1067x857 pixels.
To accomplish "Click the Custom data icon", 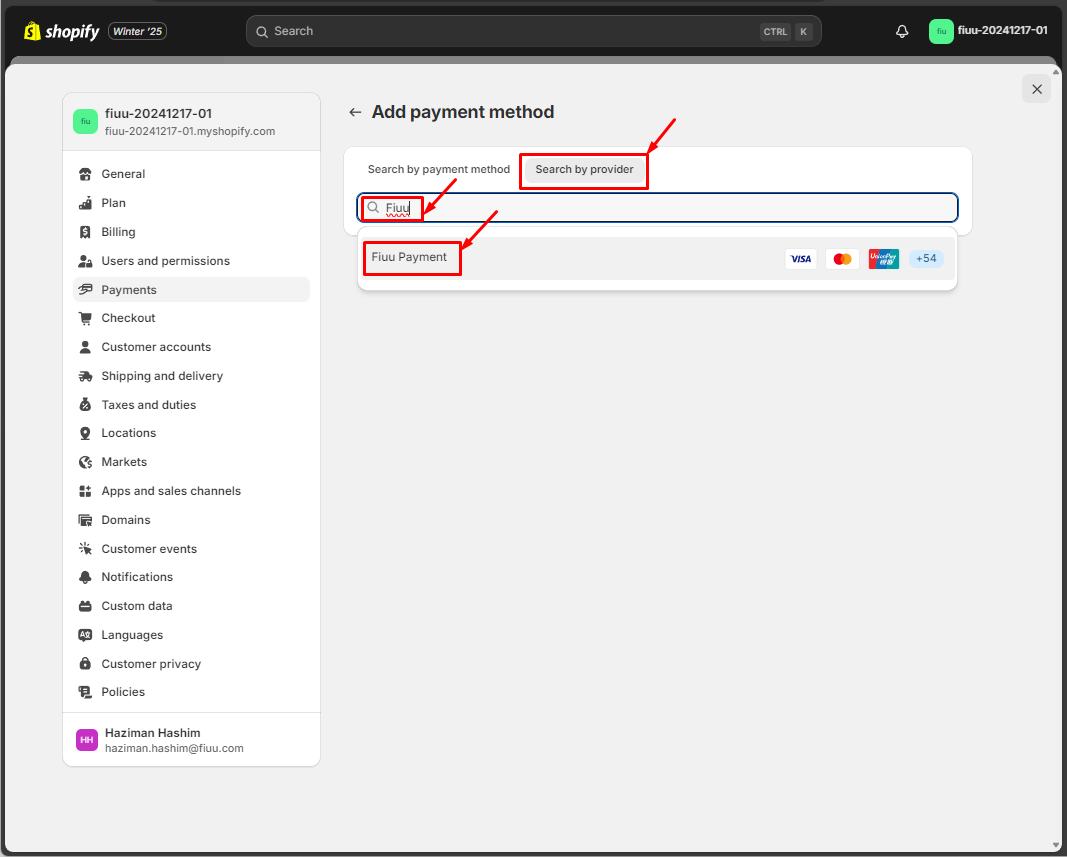I will (85, 606).
